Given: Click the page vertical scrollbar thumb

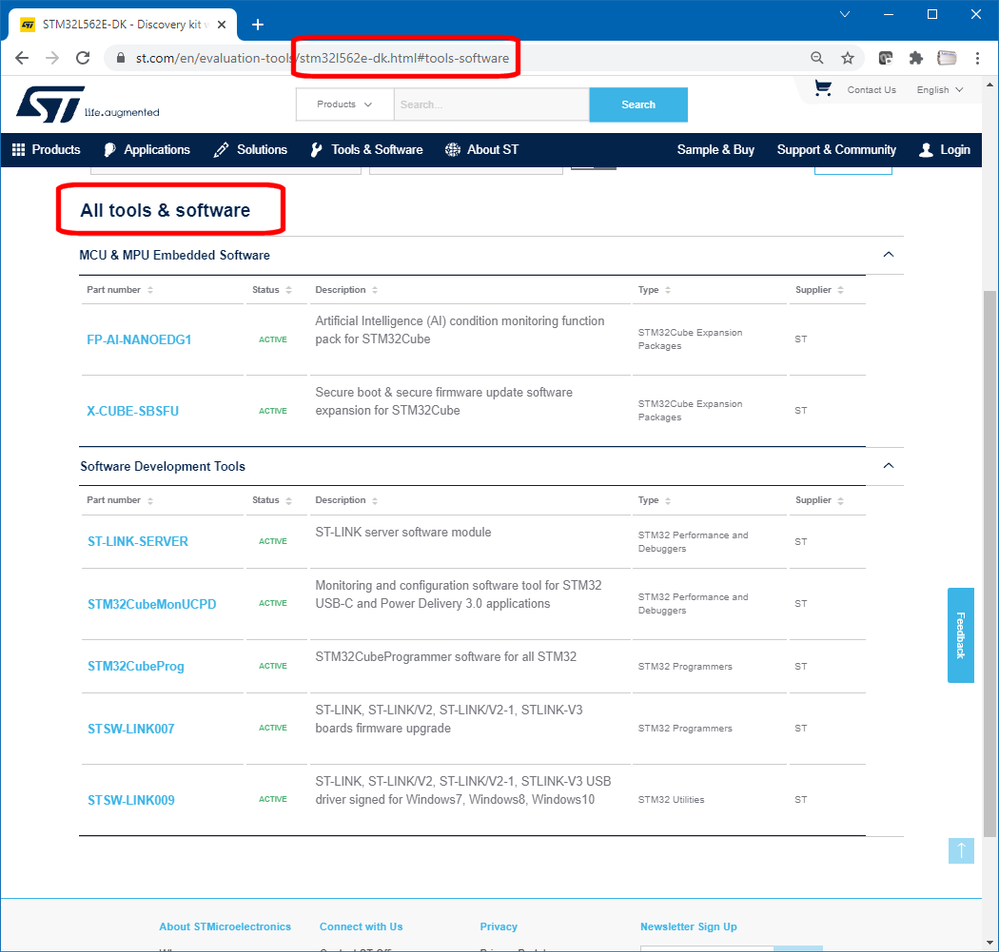Looking at the screenshot, I should click(990, 563).
